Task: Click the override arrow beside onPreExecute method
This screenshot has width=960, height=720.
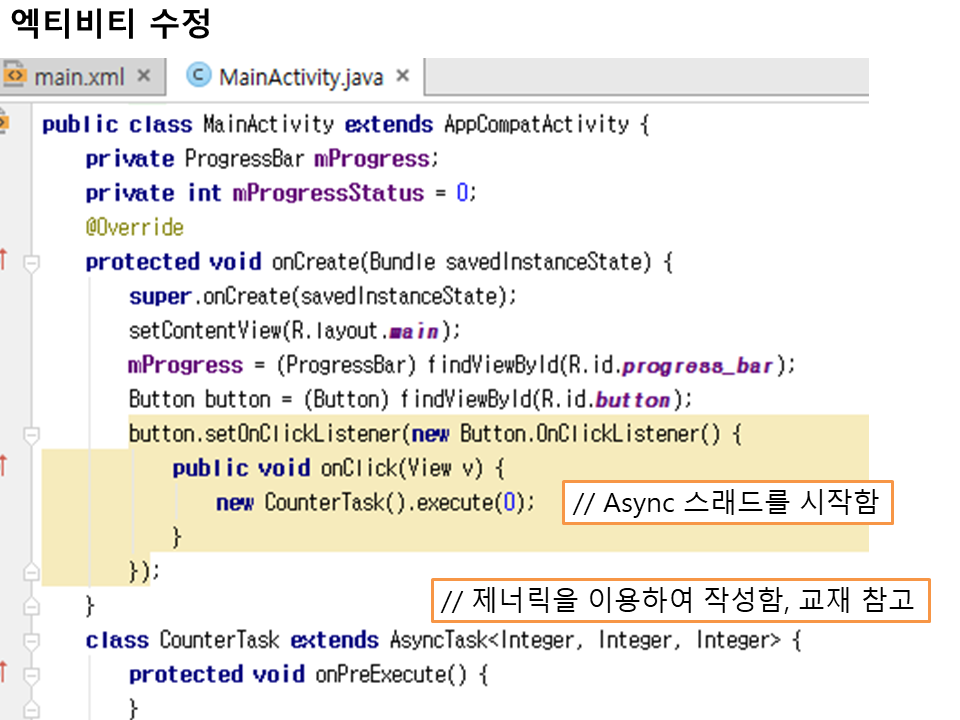Action: click(4, 672)
